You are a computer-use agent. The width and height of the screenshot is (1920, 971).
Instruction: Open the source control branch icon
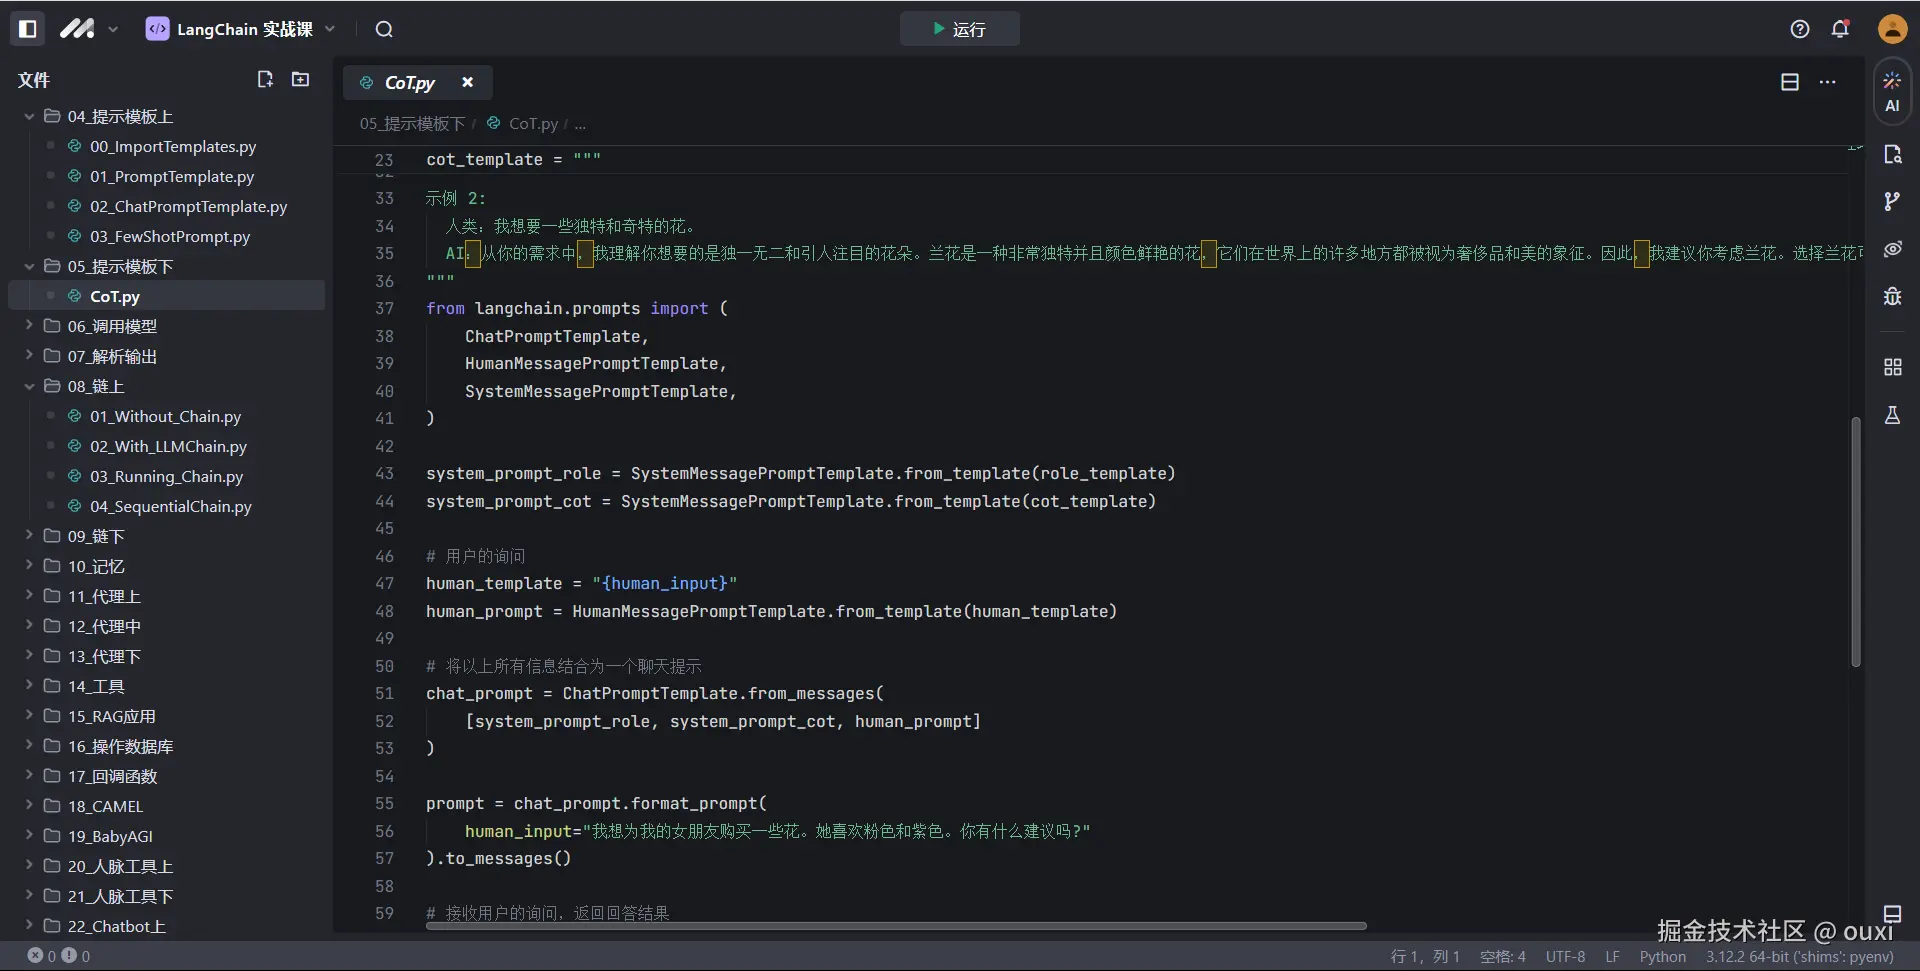point(1892,202)
